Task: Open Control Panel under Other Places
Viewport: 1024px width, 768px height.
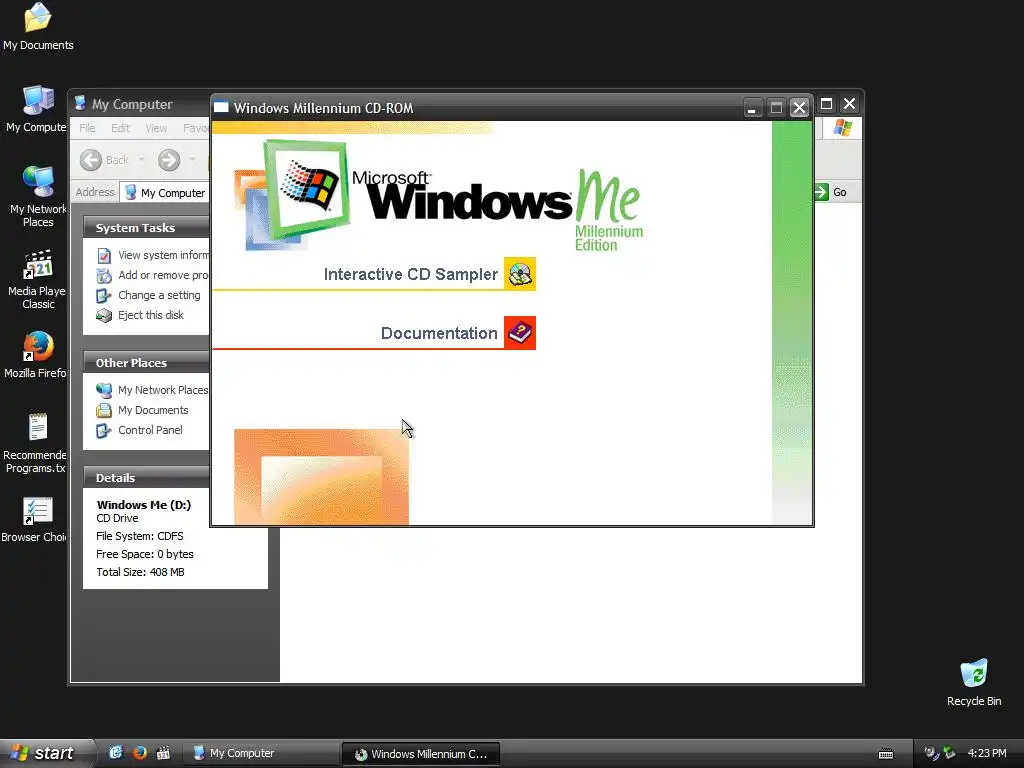Action: pos(150,430)
